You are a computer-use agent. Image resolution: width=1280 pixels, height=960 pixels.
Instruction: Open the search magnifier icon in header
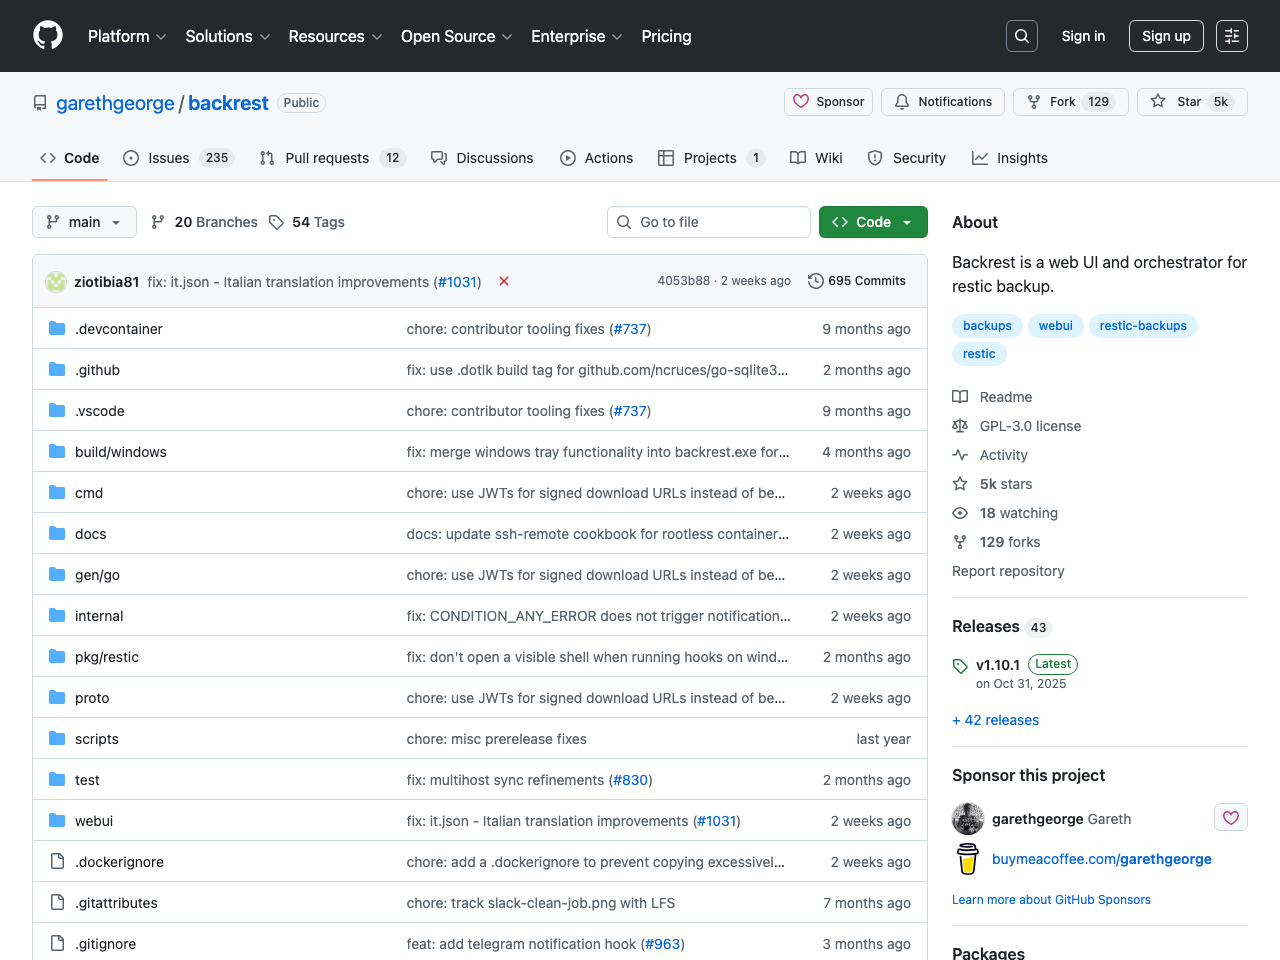1021,36
